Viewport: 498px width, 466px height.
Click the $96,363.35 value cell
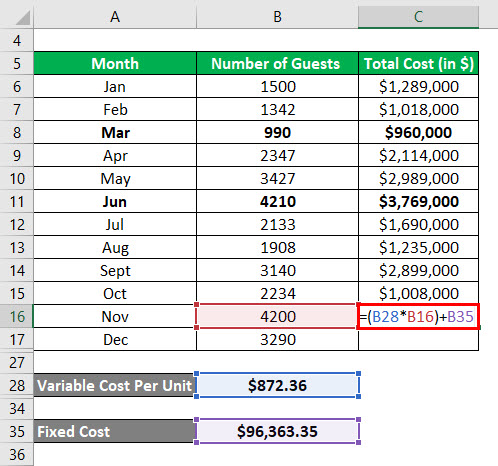click(277, 431)
